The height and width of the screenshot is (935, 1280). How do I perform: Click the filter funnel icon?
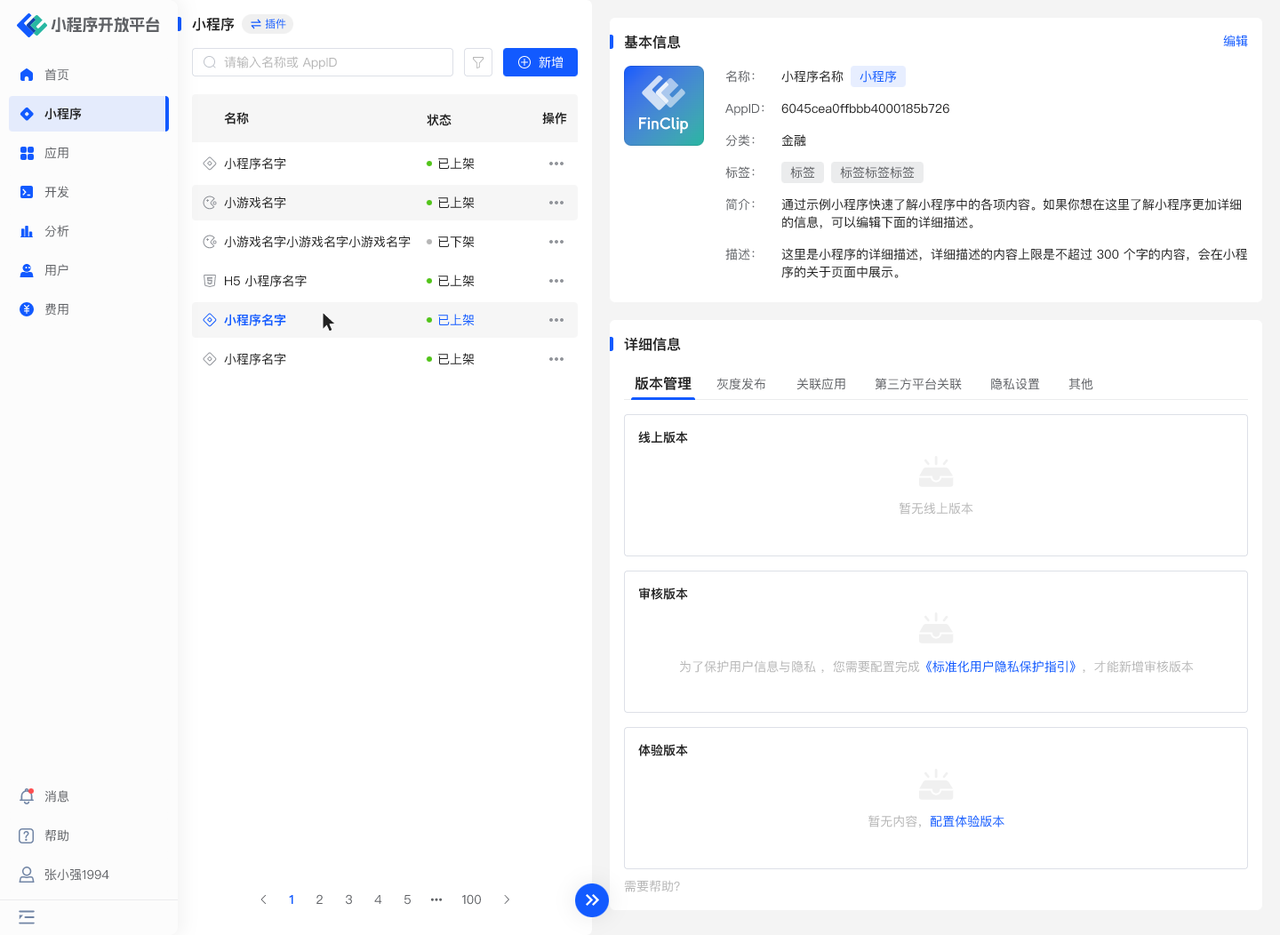[478, 62]
